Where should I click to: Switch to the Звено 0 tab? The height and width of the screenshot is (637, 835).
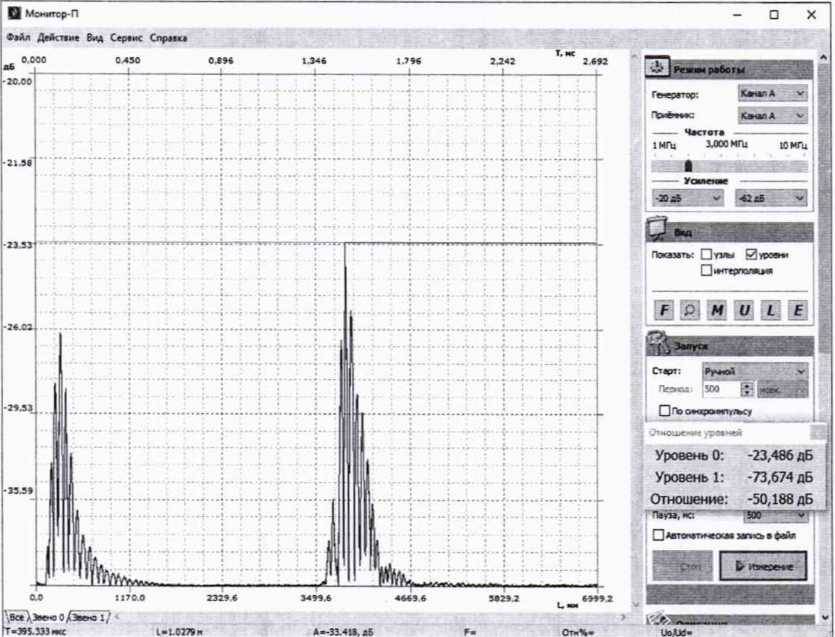[x=47, y=617]
